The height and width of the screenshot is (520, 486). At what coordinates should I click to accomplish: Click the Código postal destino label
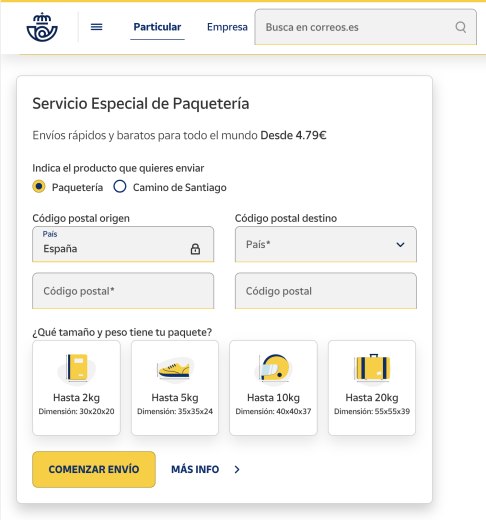pos(286,218)
